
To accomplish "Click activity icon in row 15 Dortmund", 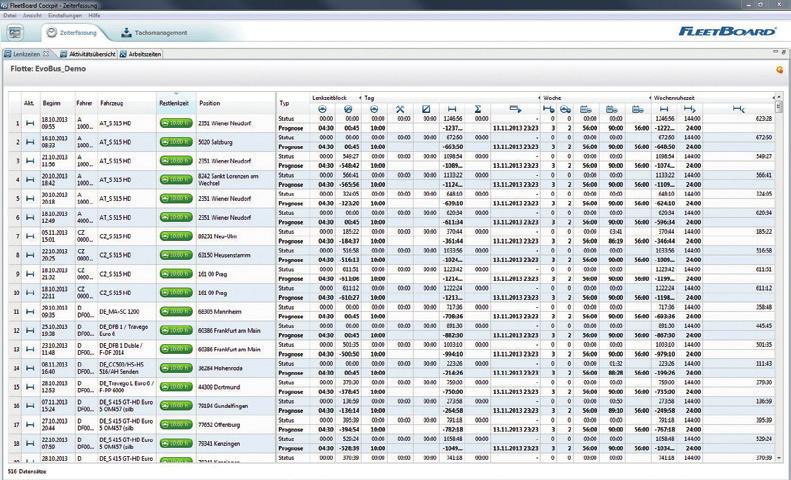I will pyautogui.click(x=30, y=387).
